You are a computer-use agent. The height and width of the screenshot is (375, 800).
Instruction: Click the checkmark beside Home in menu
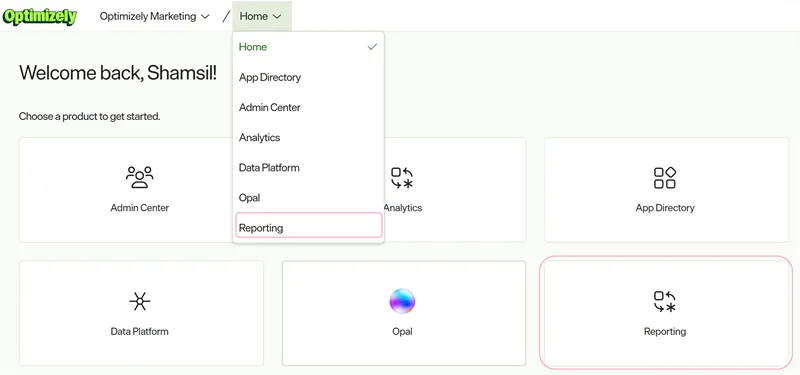pyautogui.click(x=372, y=47)
